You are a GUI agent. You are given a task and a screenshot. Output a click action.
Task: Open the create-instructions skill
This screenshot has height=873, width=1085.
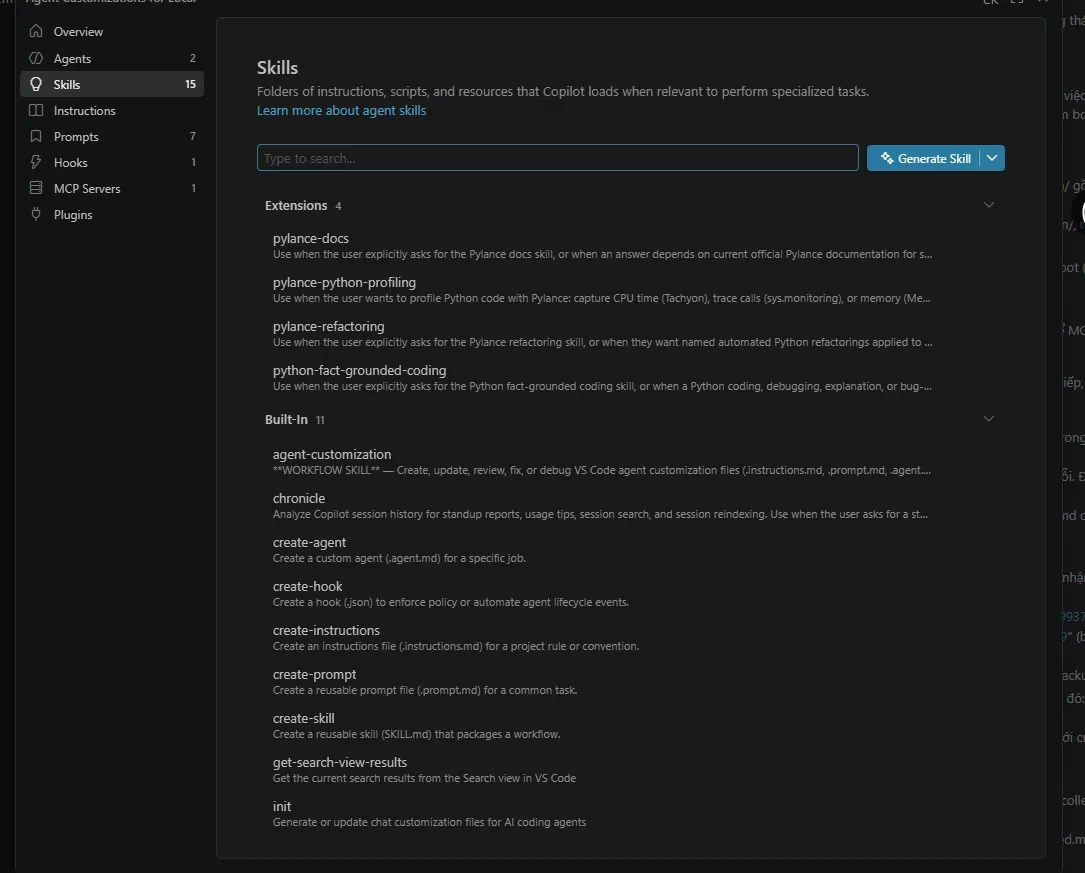(x=630, y=638)
